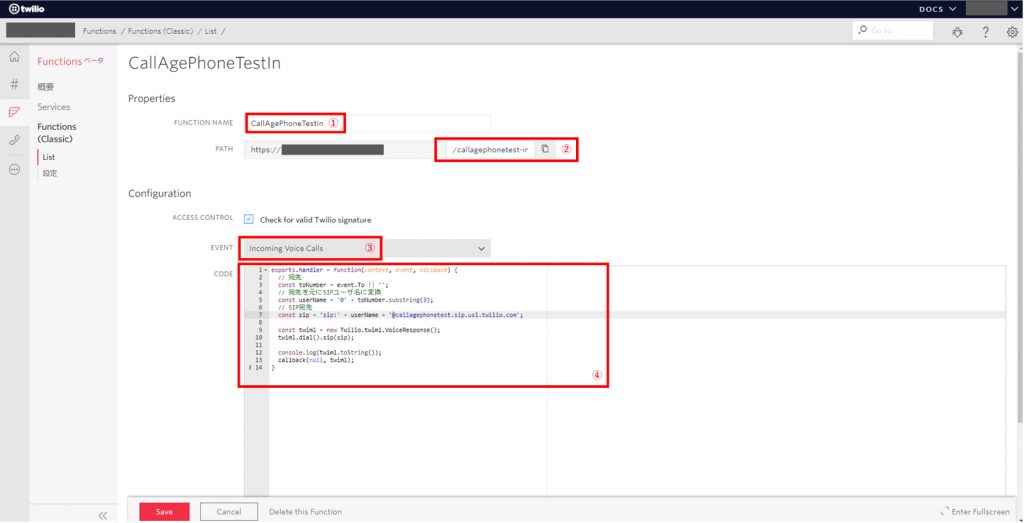Toggle Check for valid Twilio signature

coord(249,219)
